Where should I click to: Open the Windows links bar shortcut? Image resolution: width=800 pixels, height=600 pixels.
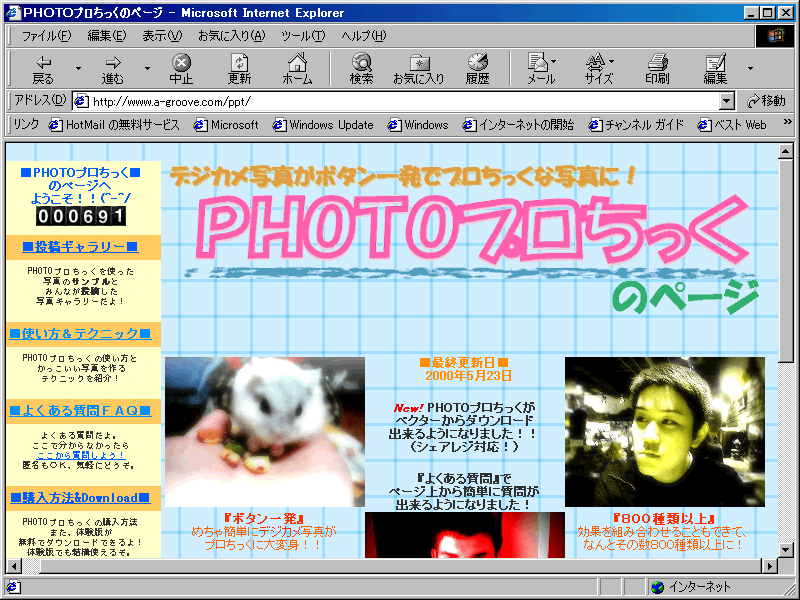tap(418, 125)
